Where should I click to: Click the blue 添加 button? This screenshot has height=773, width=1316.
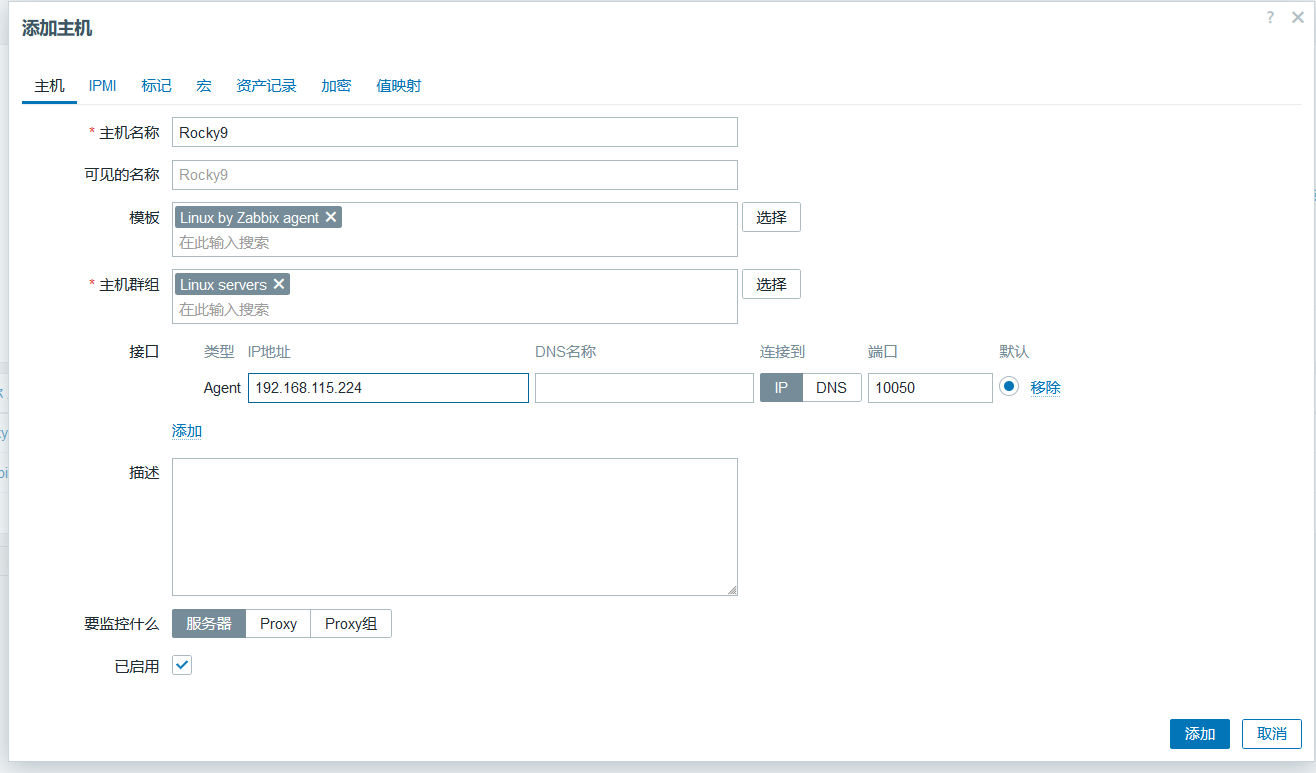[1200, 734]
